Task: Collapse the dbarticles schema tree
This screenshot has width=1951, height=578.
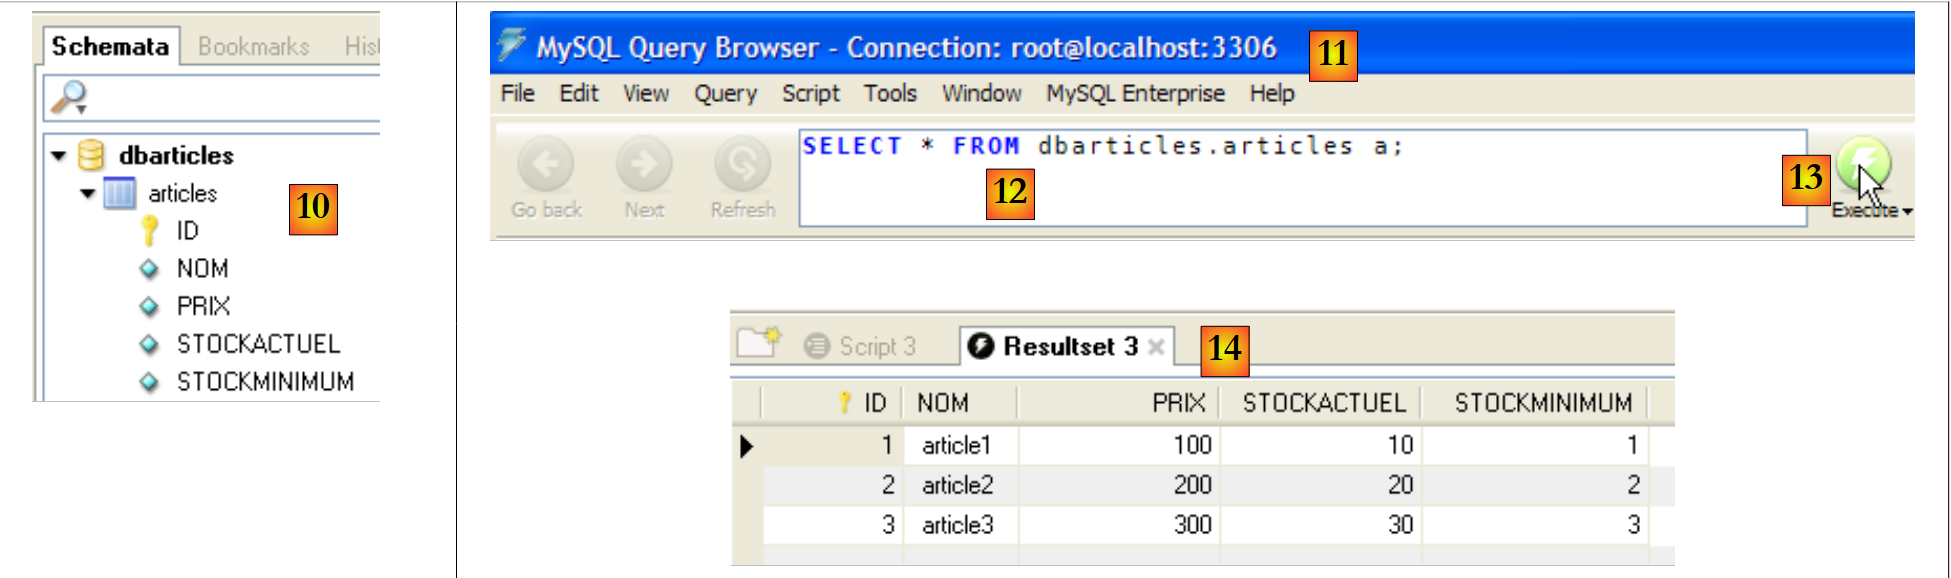Action: tap(59, 156)
